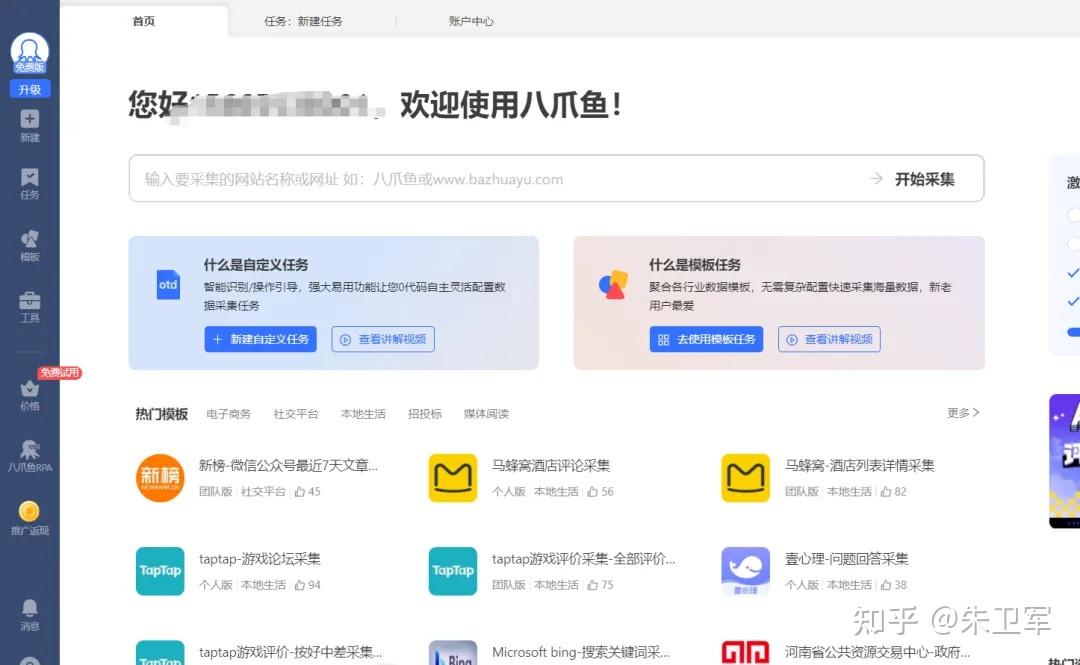Image resolution: width=1080 pixels, height=665 pixels.
Task: Switch to the 账户中心 tab
Action: pyautogui.click(x=471, y=19)
